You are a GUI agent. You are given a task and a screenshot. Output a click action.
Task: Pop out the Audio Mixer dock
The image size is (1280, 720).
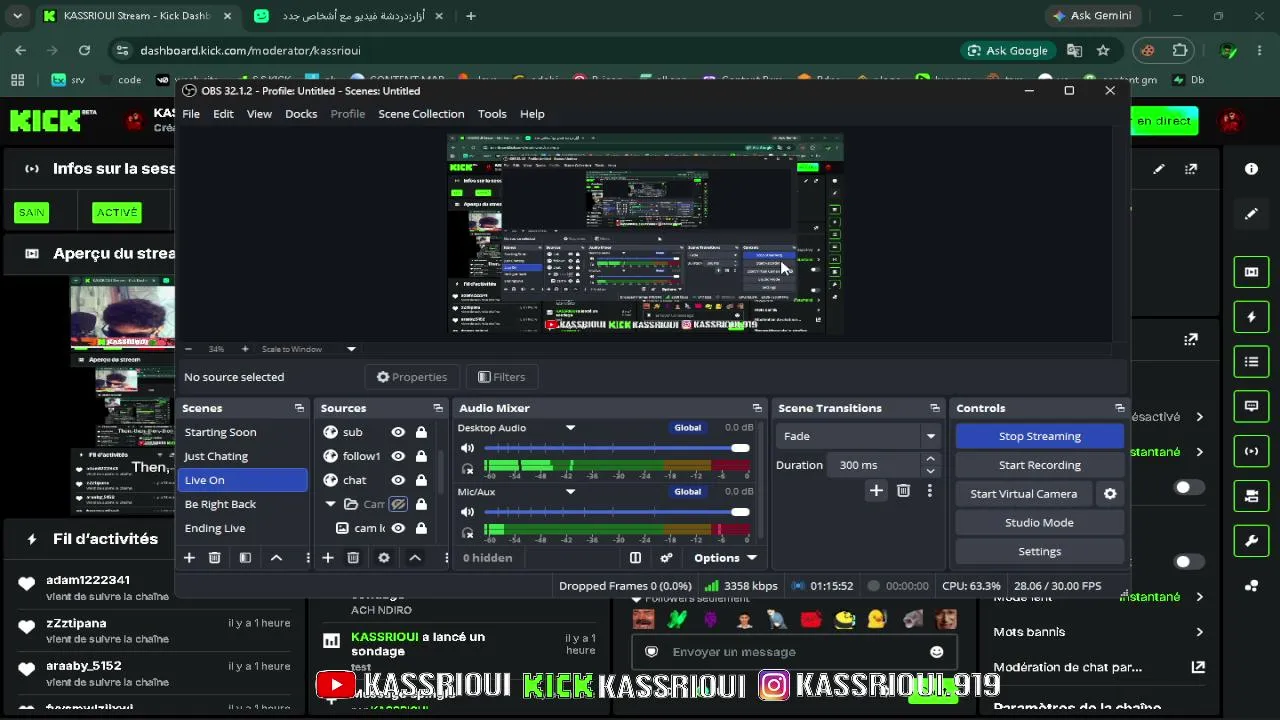click(x=757, y=408)
